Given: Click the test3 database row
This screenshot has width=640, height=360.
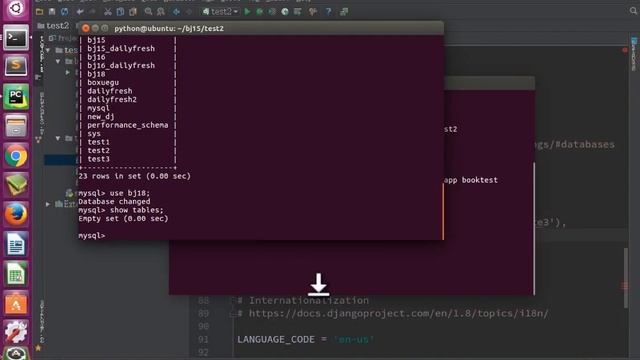Looking at the screenshot, I should (98, 159).
